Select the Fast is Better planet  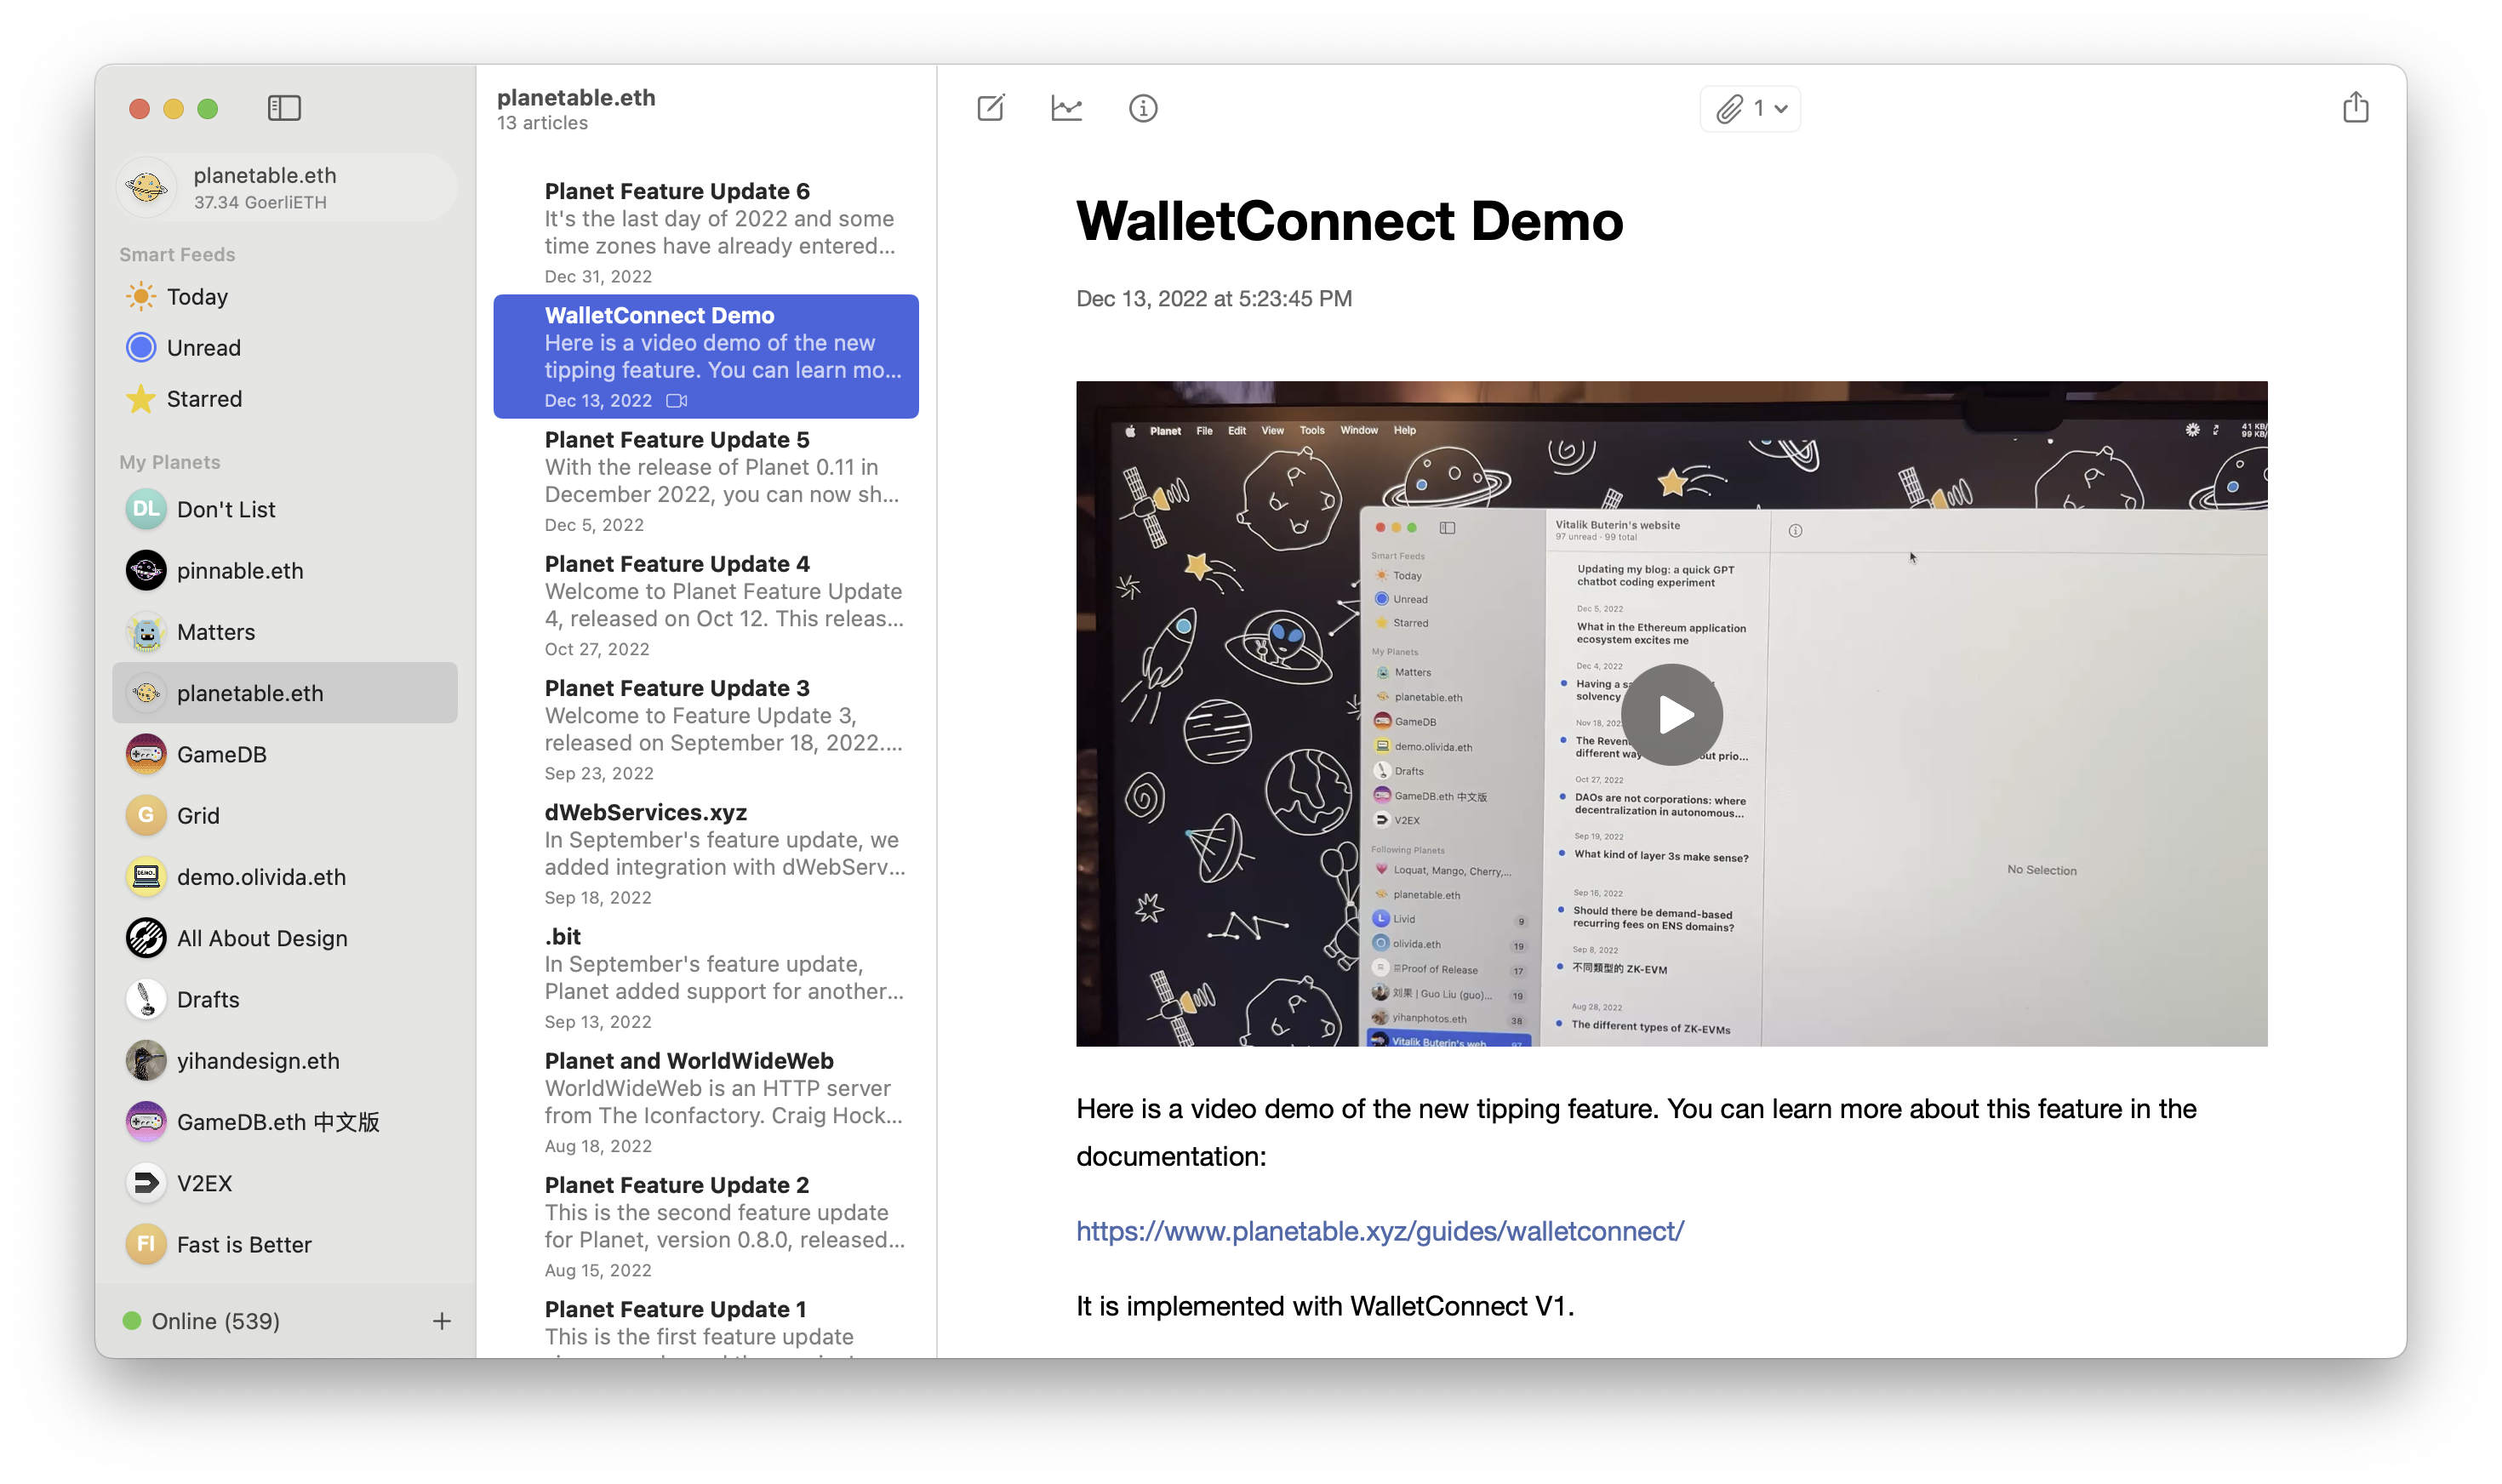(x=285, y=1244)
